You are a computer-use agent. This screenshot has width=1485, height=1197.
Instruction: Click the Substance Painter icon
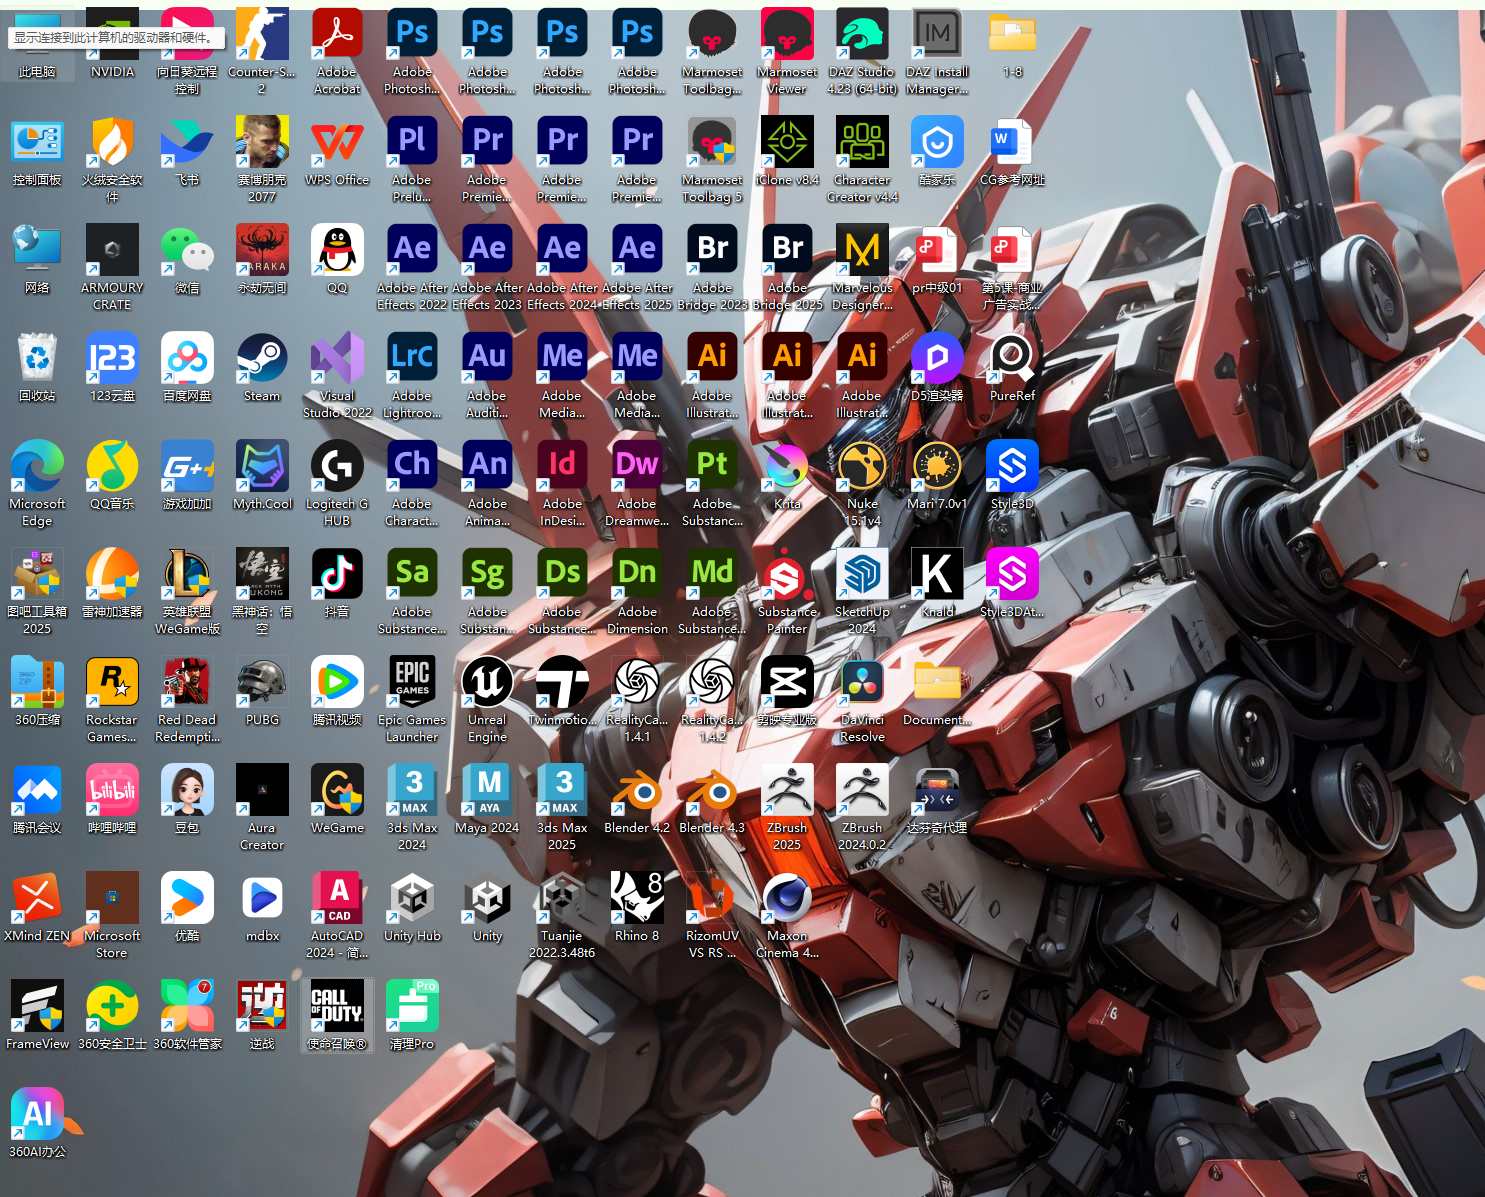point(787,592)
